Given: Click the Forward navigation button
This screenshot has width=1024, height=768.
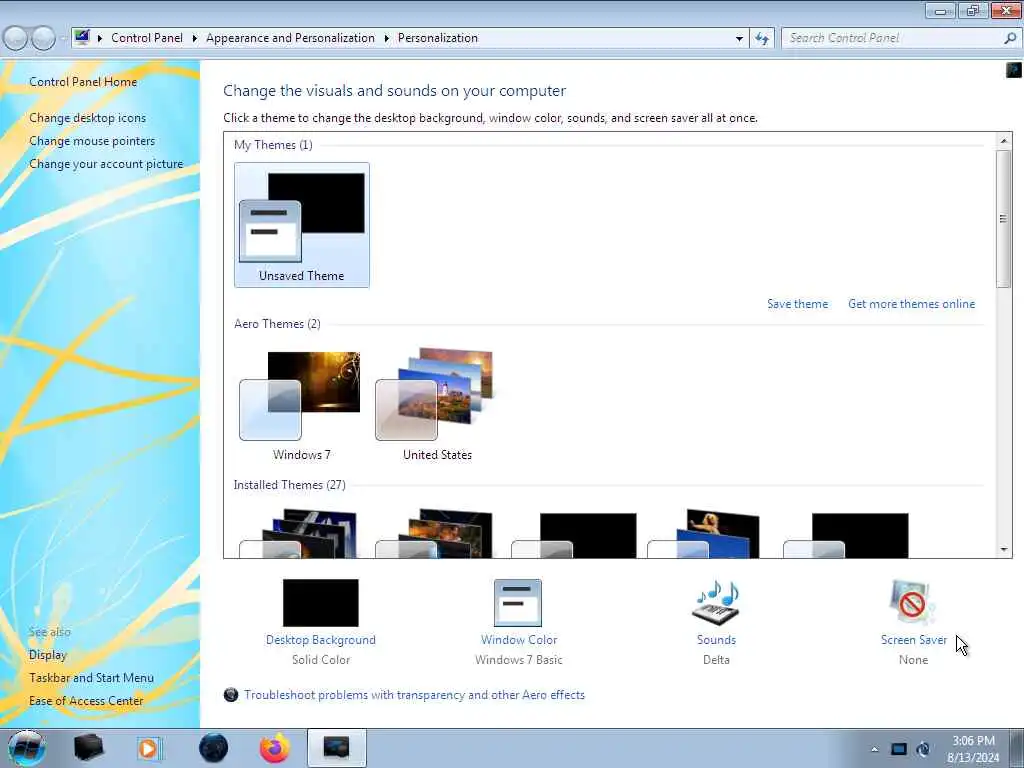Looking at the screenshot, I should 43,38.
